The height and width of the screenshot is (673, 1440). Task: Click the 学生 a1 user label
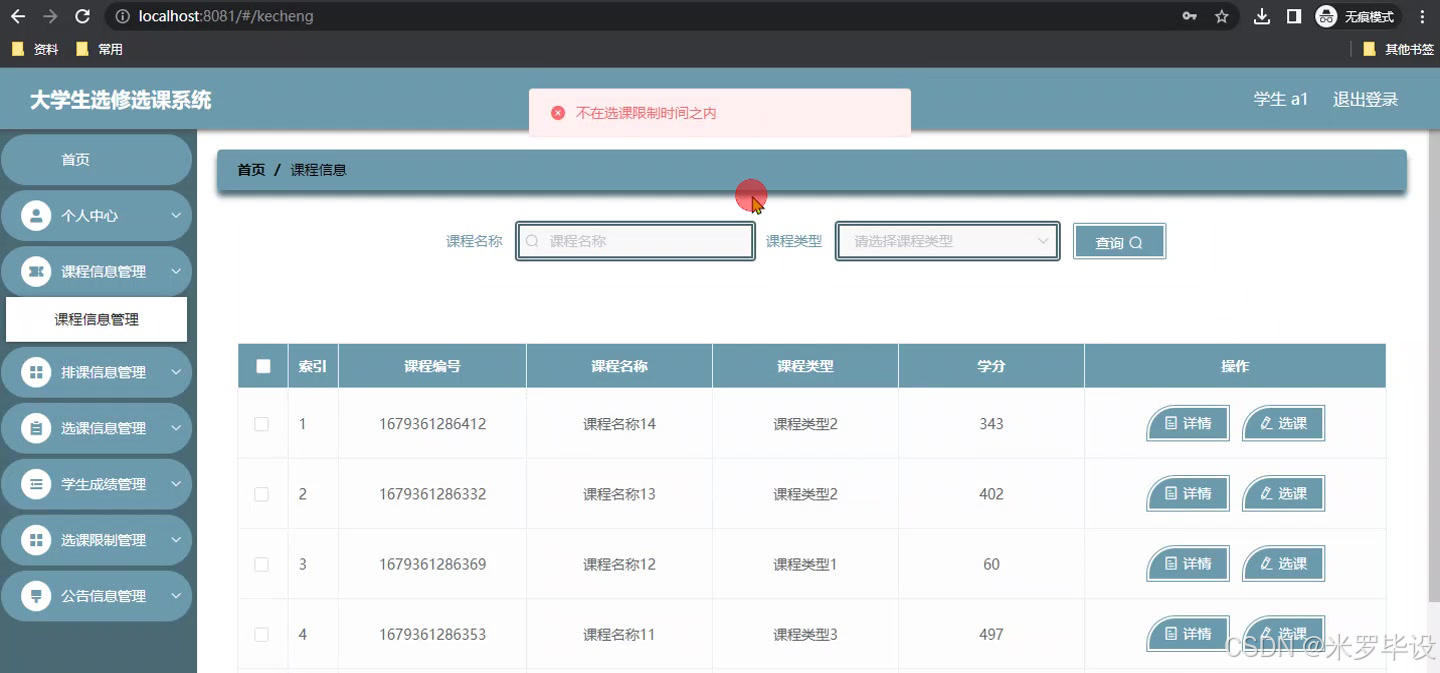1281,99
